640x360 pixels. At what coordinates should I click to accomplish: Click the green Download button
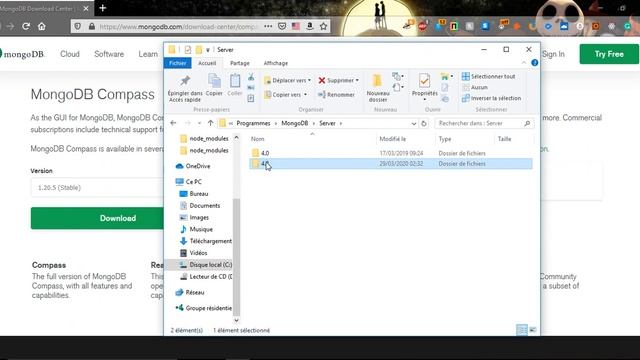pos(97,218)
